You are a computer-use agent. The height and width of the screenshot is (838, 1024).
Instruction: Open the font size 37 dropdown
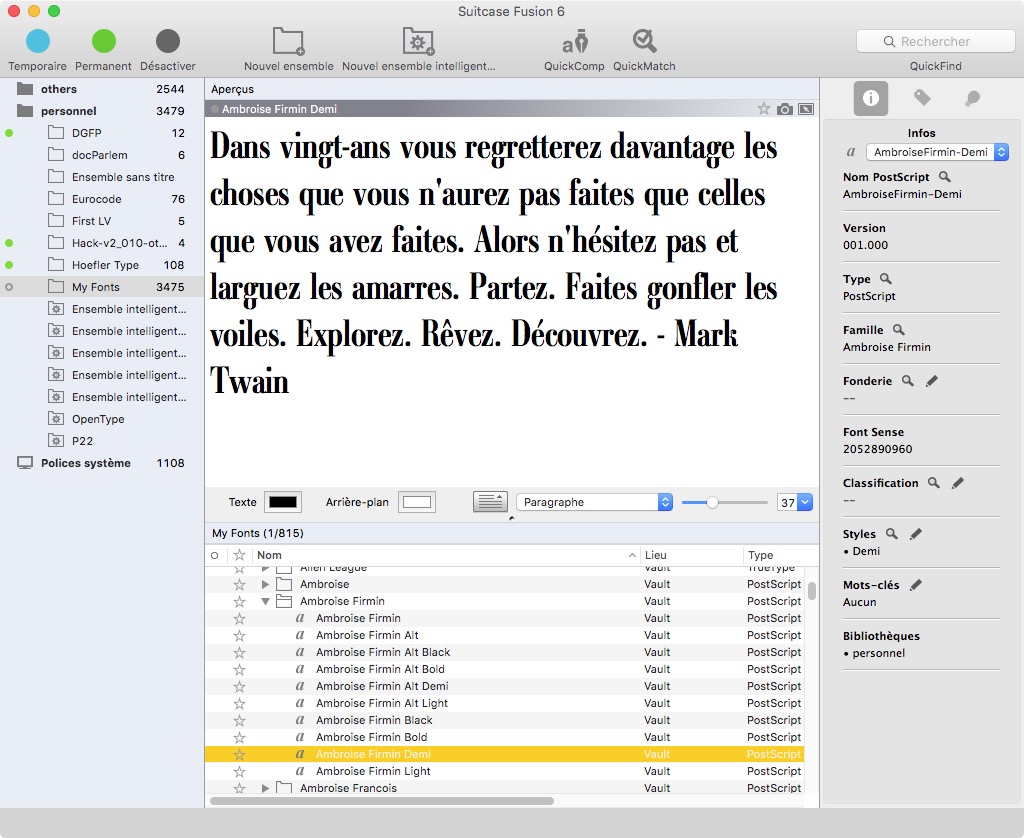point(805,502)
